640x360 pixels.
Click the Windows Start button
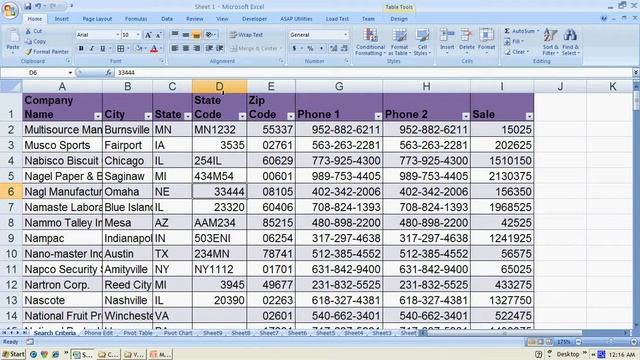point(13,354)
